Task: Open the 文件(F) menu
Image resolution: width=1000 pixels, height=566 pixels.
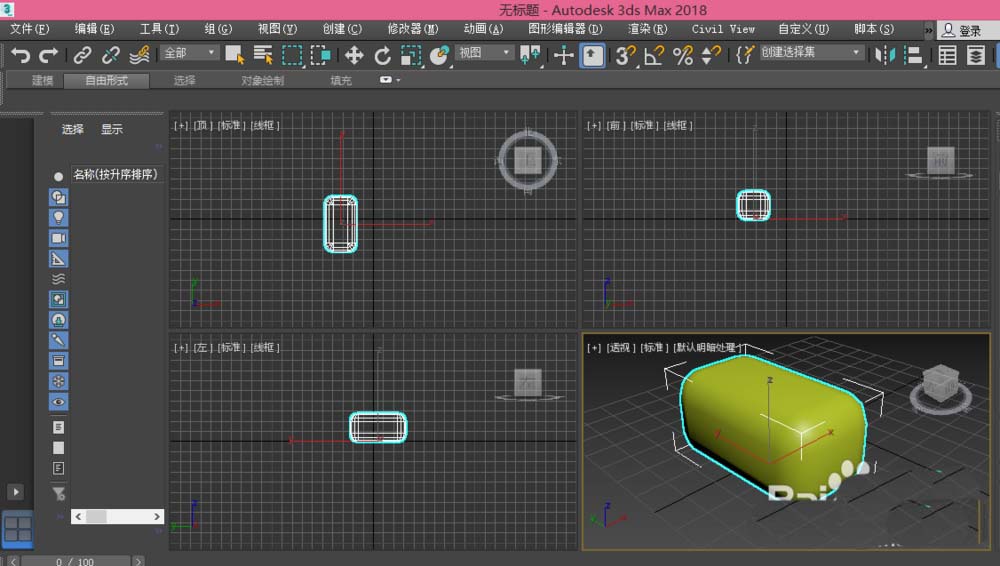Action: (29, 29)
